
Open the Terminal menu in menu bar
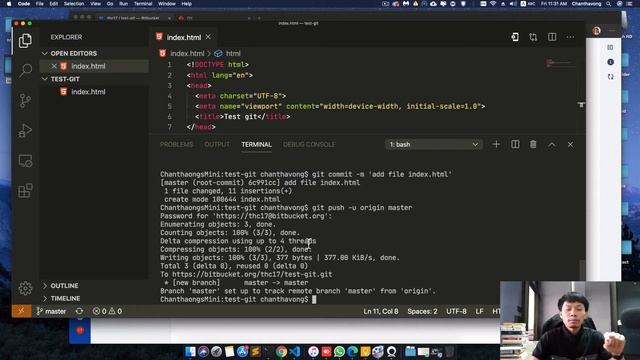pos(143,4)
